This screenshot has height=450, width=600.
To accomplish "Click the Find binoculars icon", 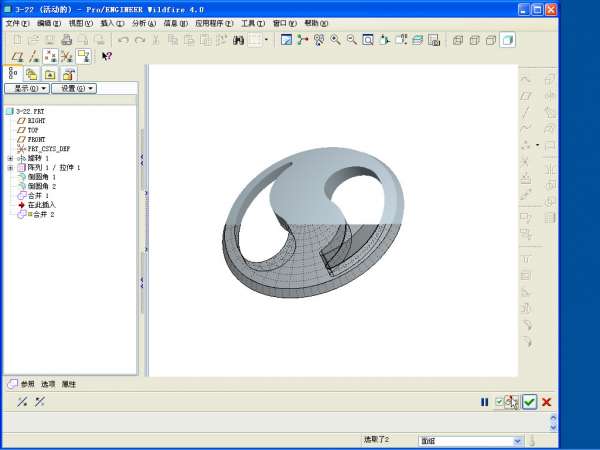I will point(238,40).
